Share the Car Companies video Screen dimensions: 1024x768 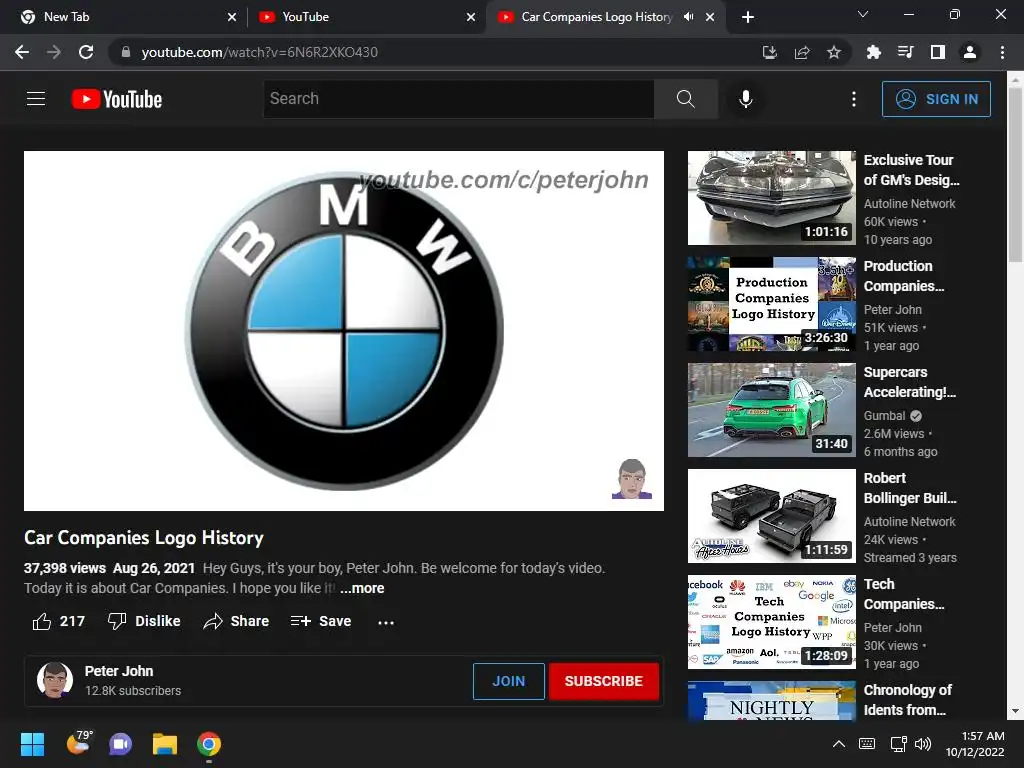tap(236, 621)
